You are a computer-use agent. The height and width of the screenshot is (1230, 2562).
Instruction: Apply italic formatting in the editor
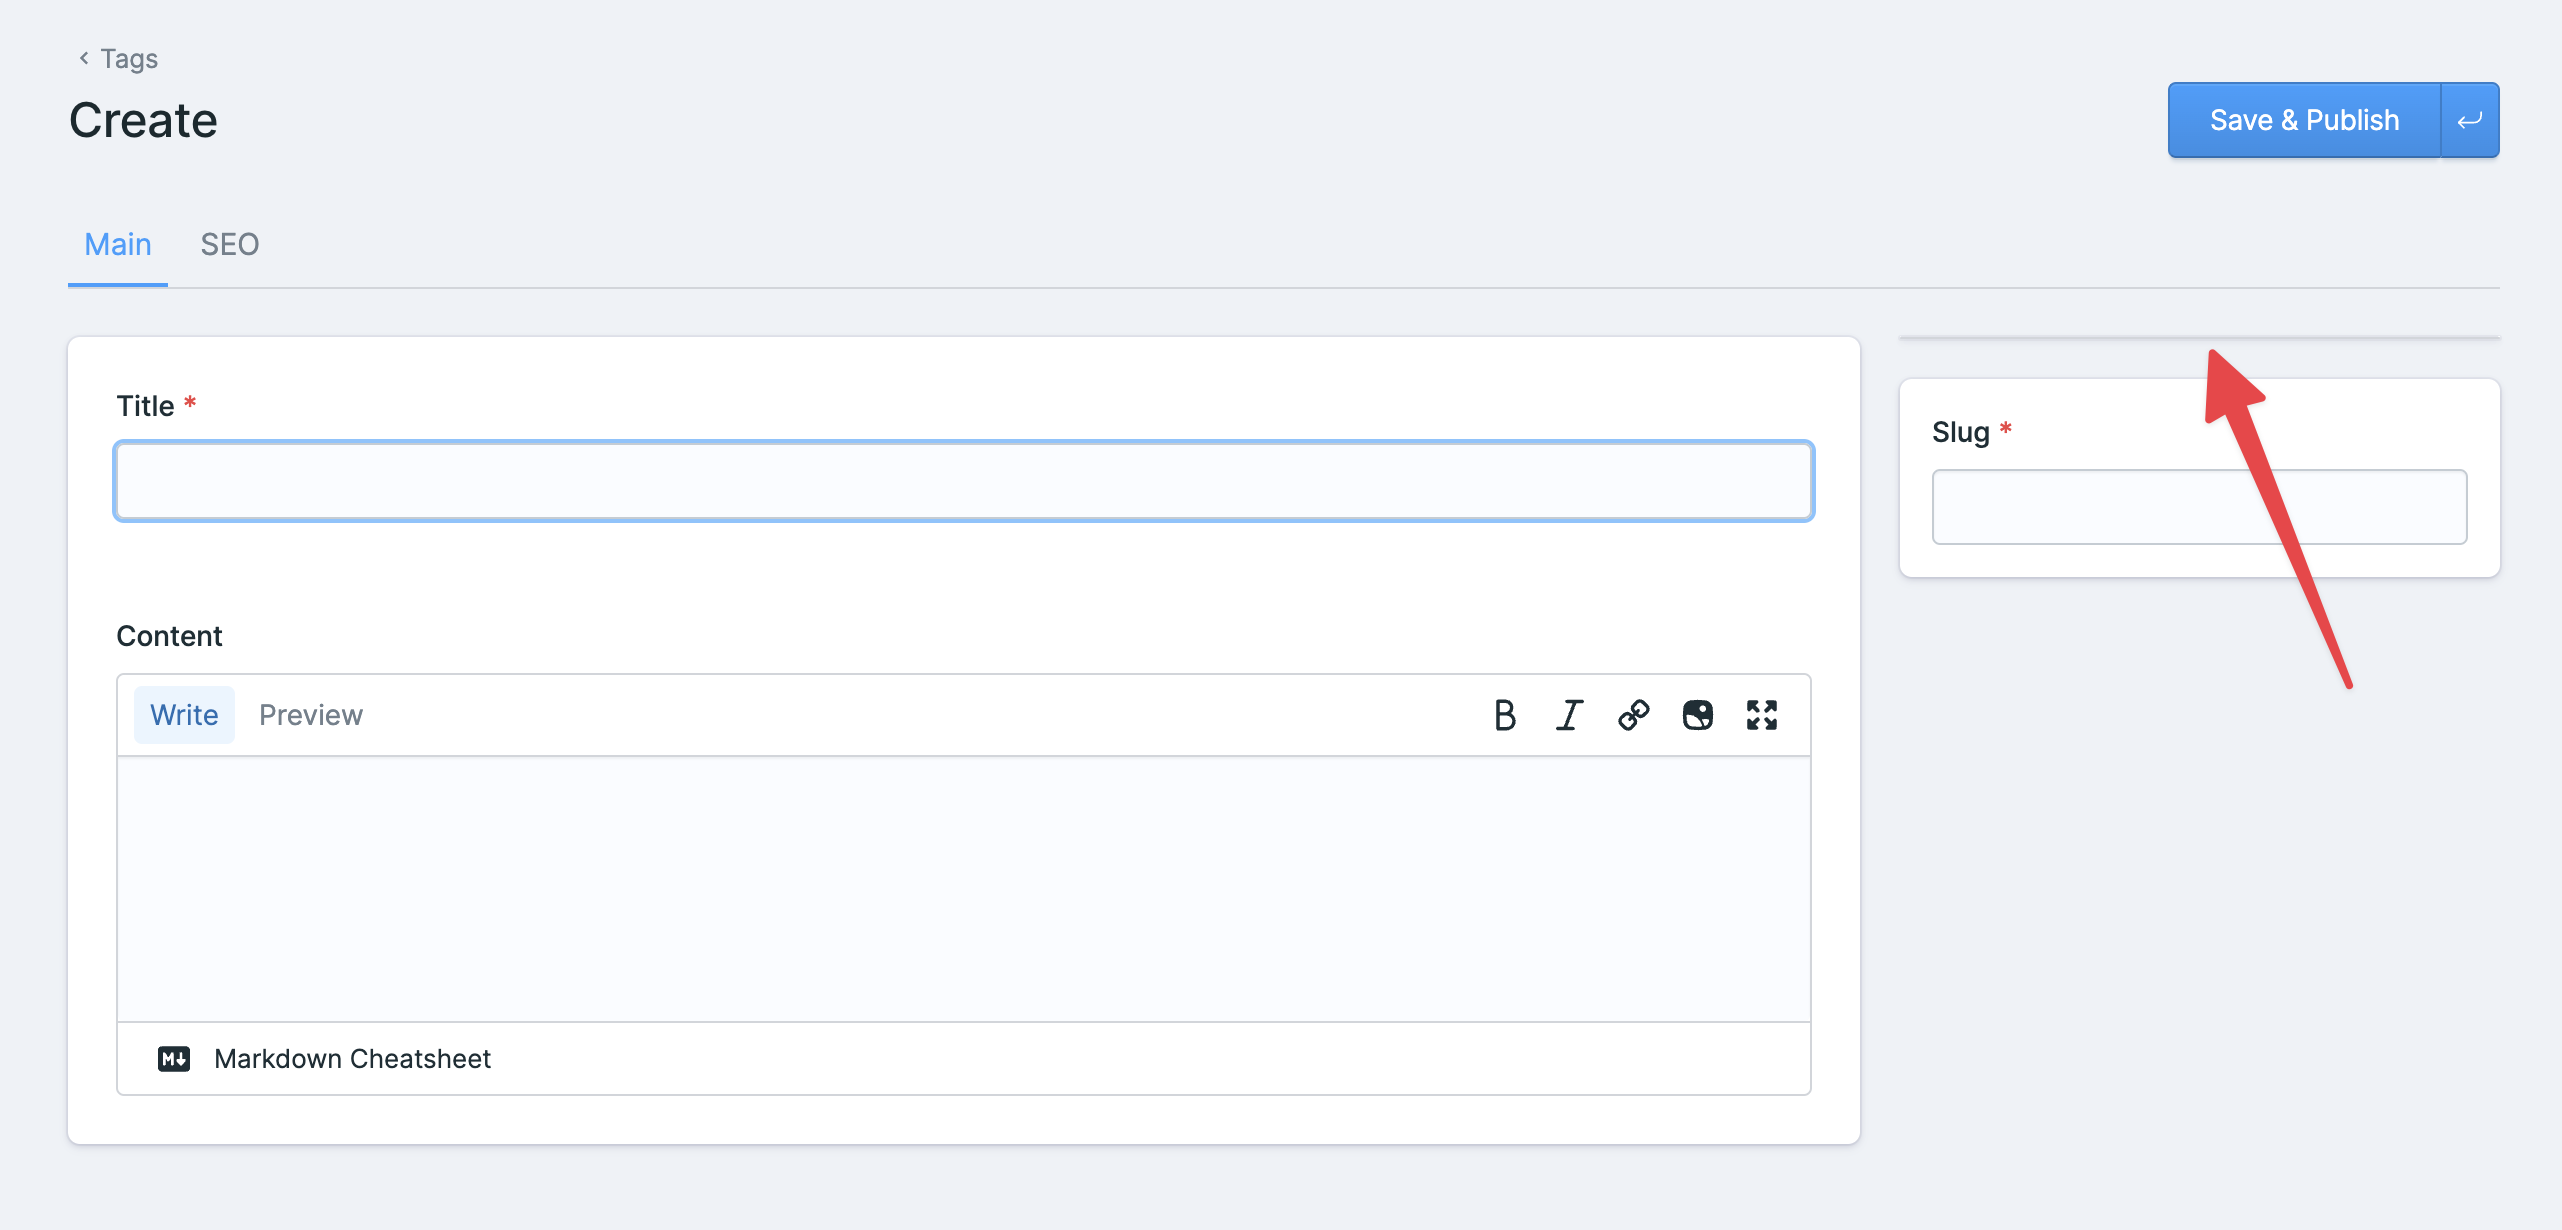pyautogui.click(x=1568, y=715)
